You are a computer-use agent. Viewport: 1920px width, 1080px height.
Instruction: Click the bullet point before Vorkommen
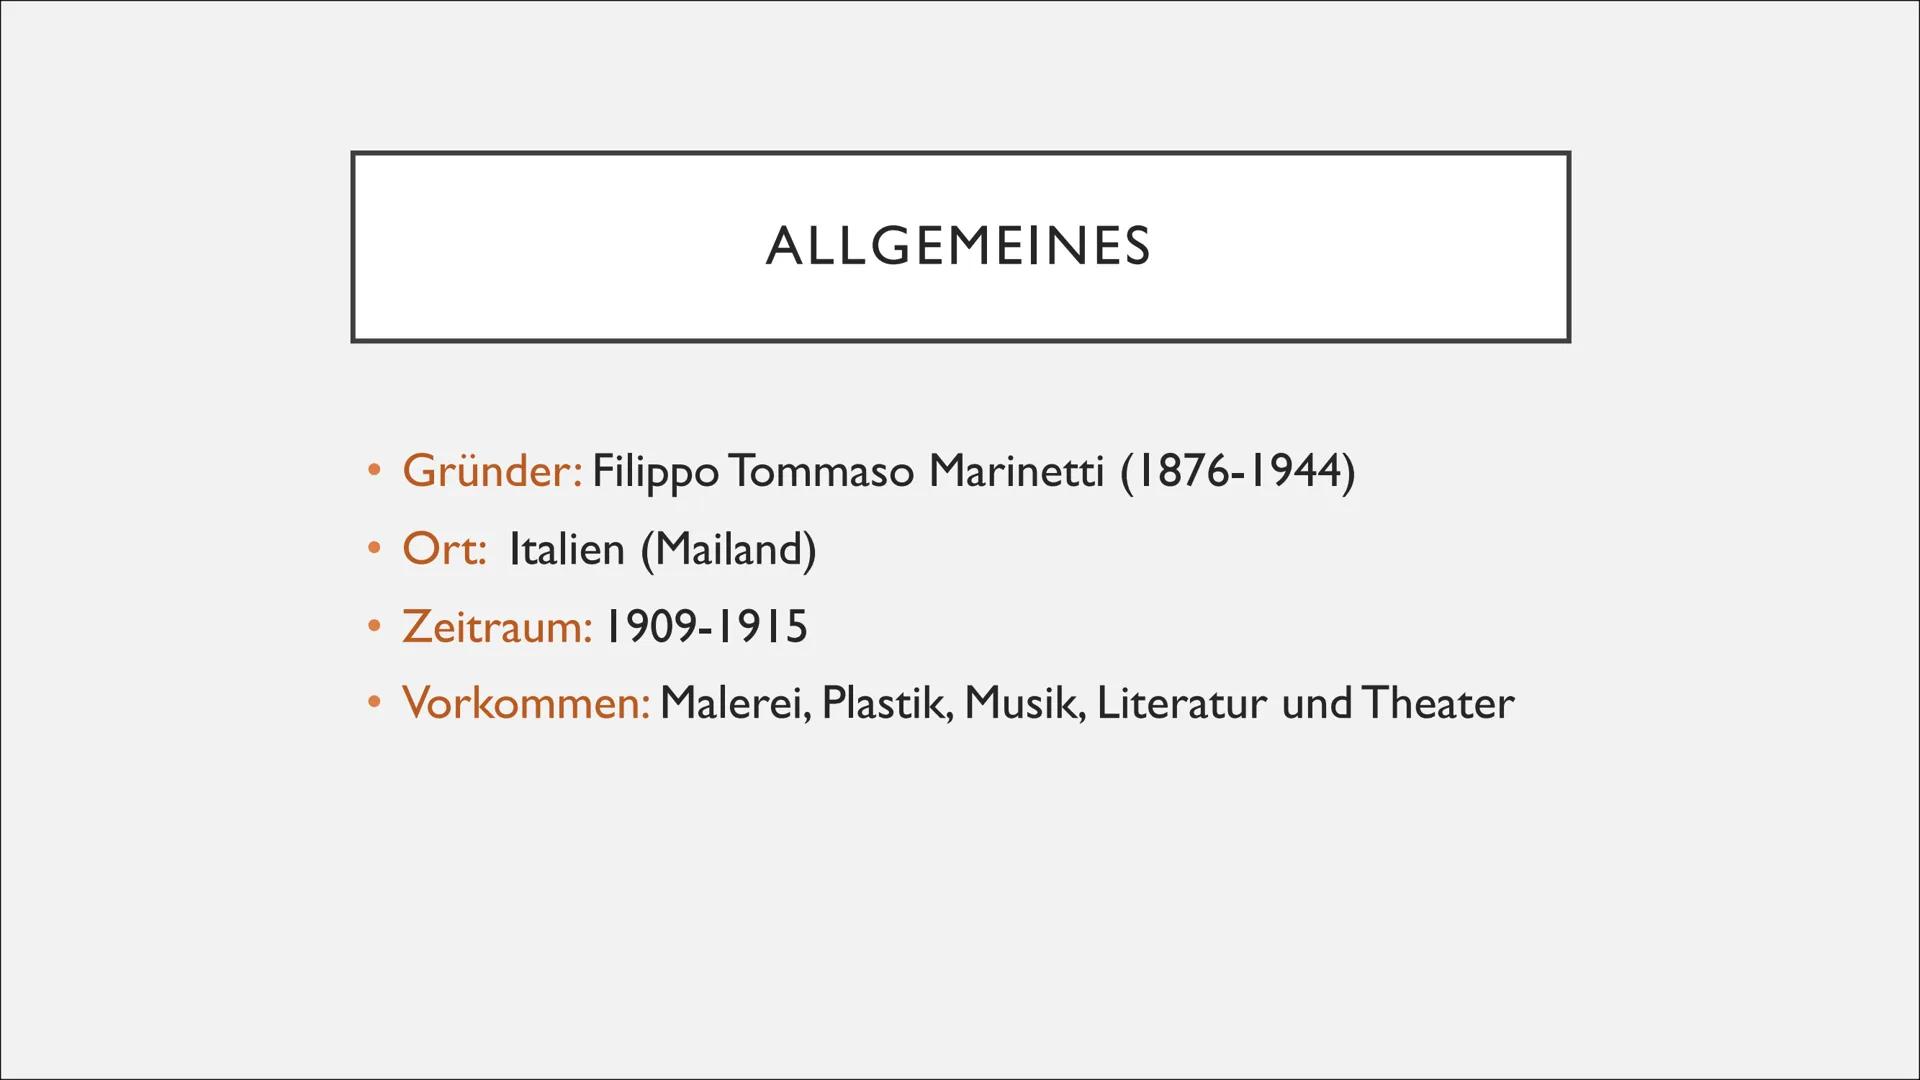click(x=374, y=703)
